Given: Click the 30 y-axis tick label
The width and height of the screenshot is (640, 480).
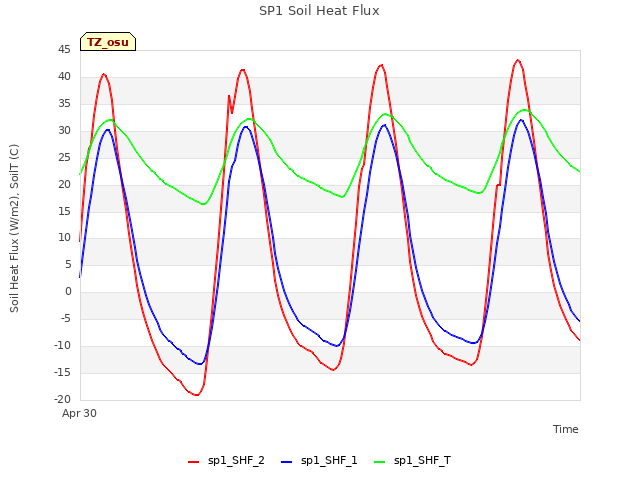Looking at the screenshot, I should (x=64, y=131).
